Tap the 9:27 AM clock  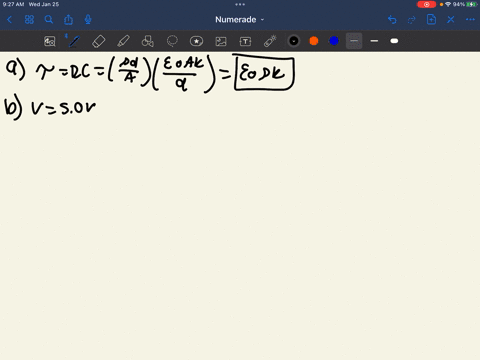tap(13, 4)
